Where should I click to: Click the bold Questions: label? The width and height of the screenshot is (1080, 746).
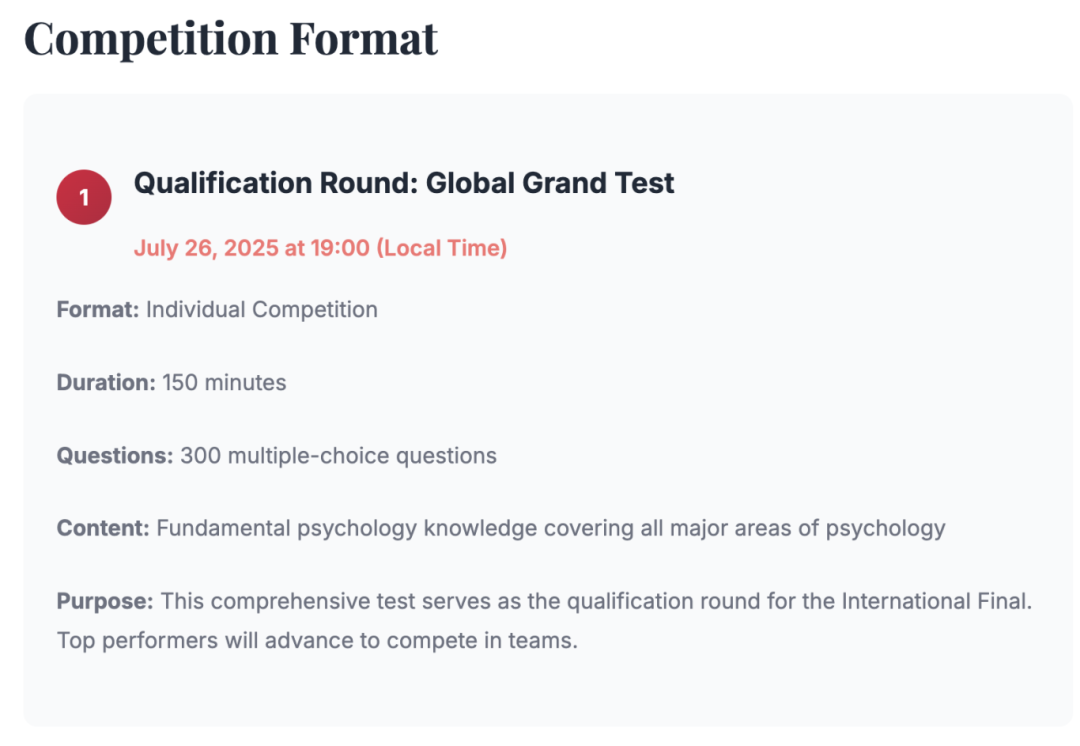[115, 456]
